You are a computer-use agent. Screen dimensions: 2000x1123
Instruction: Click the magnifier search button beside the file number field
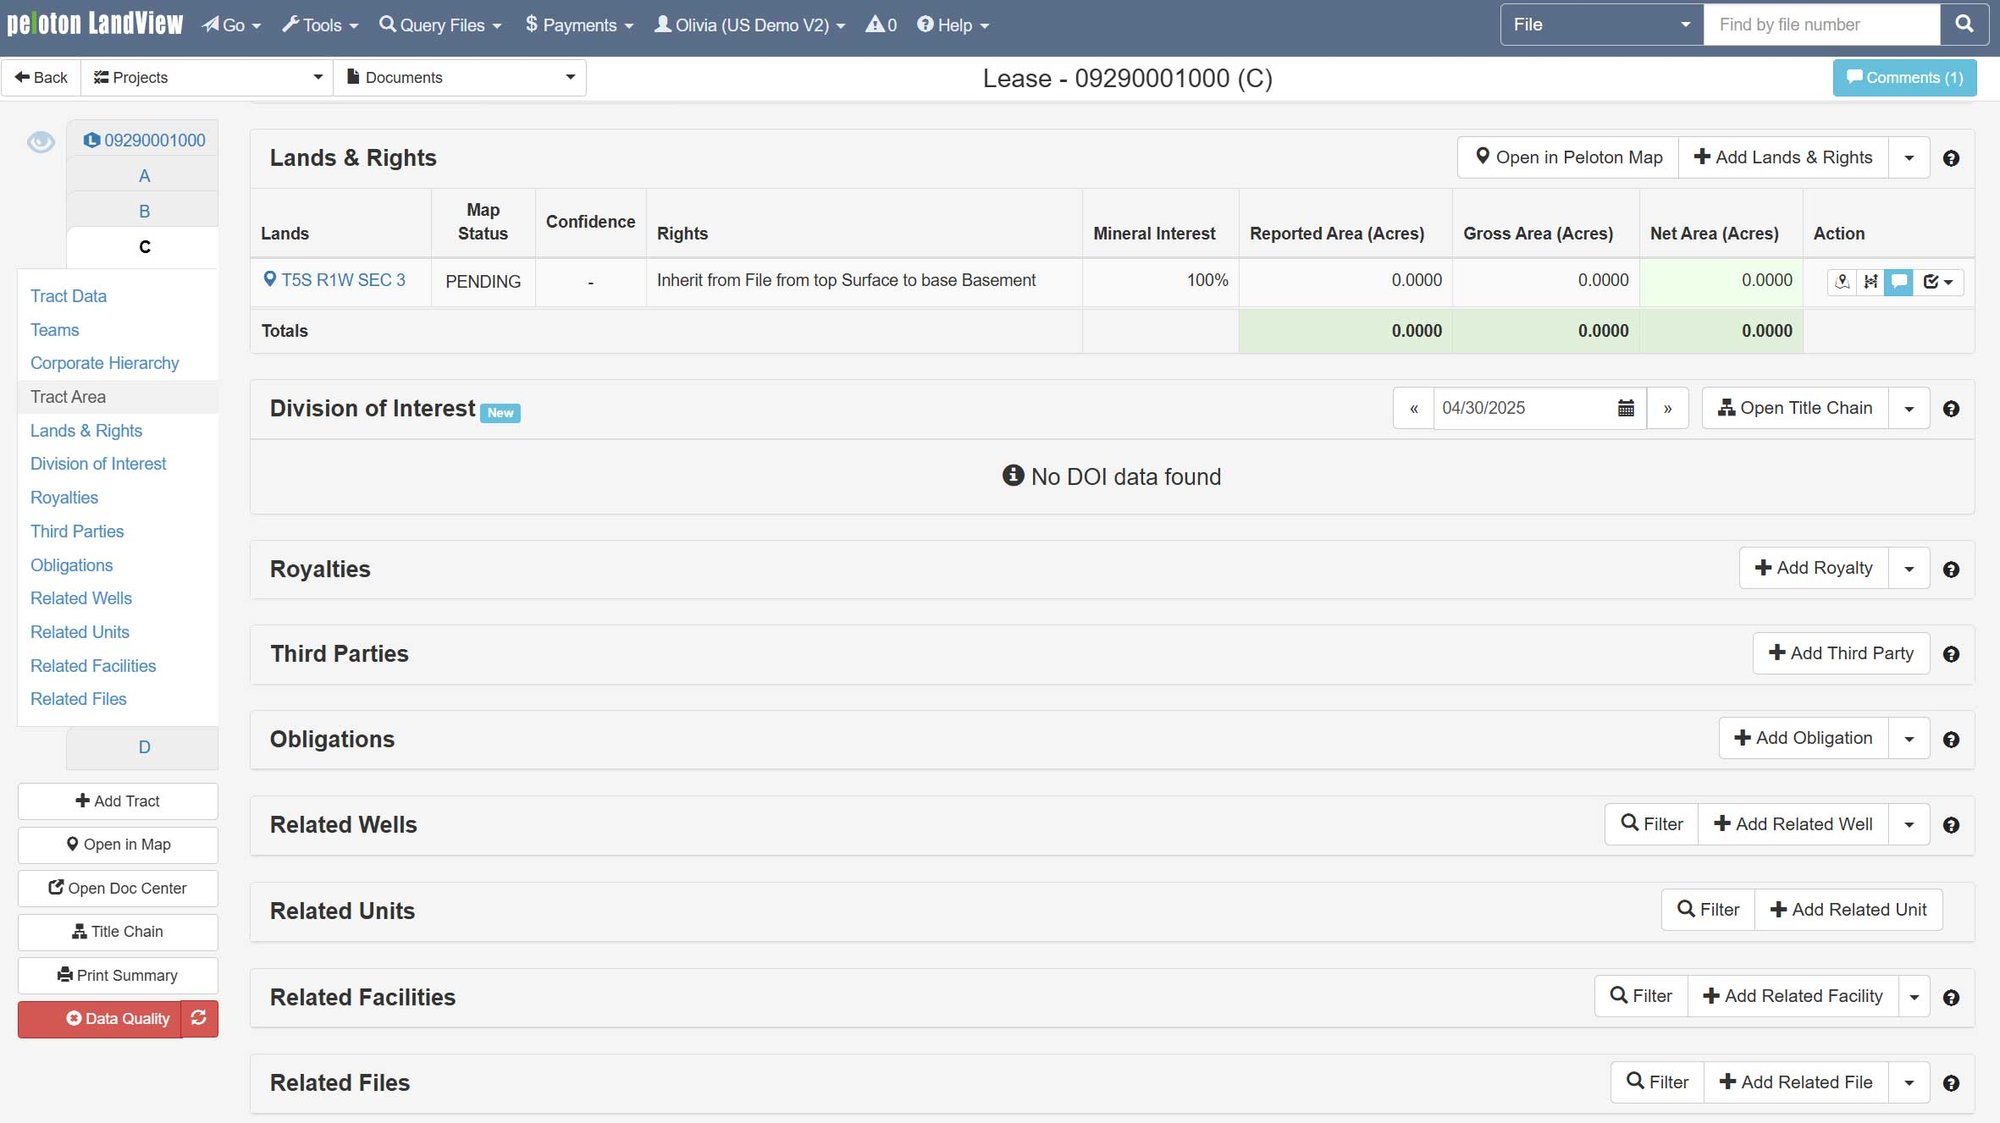1964,24
